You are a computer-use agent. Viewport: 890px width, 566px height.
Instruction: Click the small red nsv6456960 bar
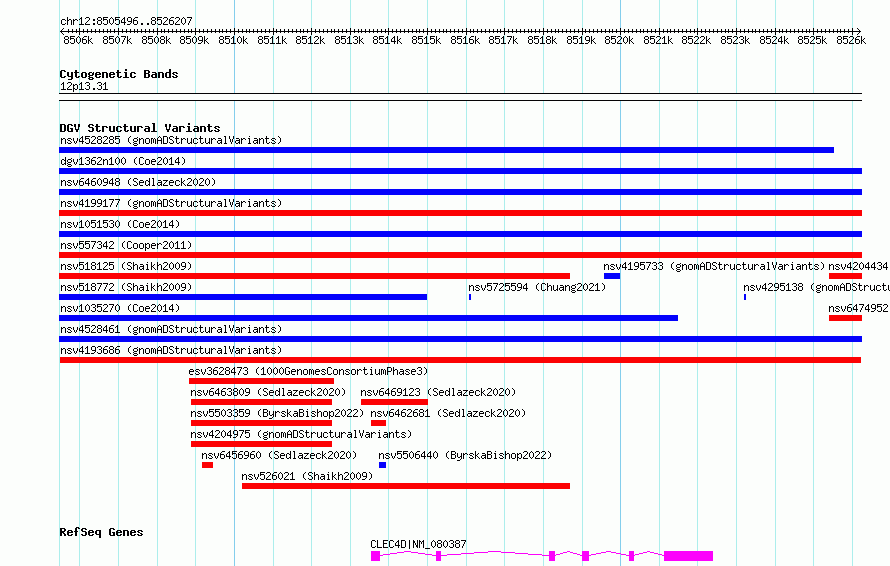pyautogui.click(x=207, y=465)
